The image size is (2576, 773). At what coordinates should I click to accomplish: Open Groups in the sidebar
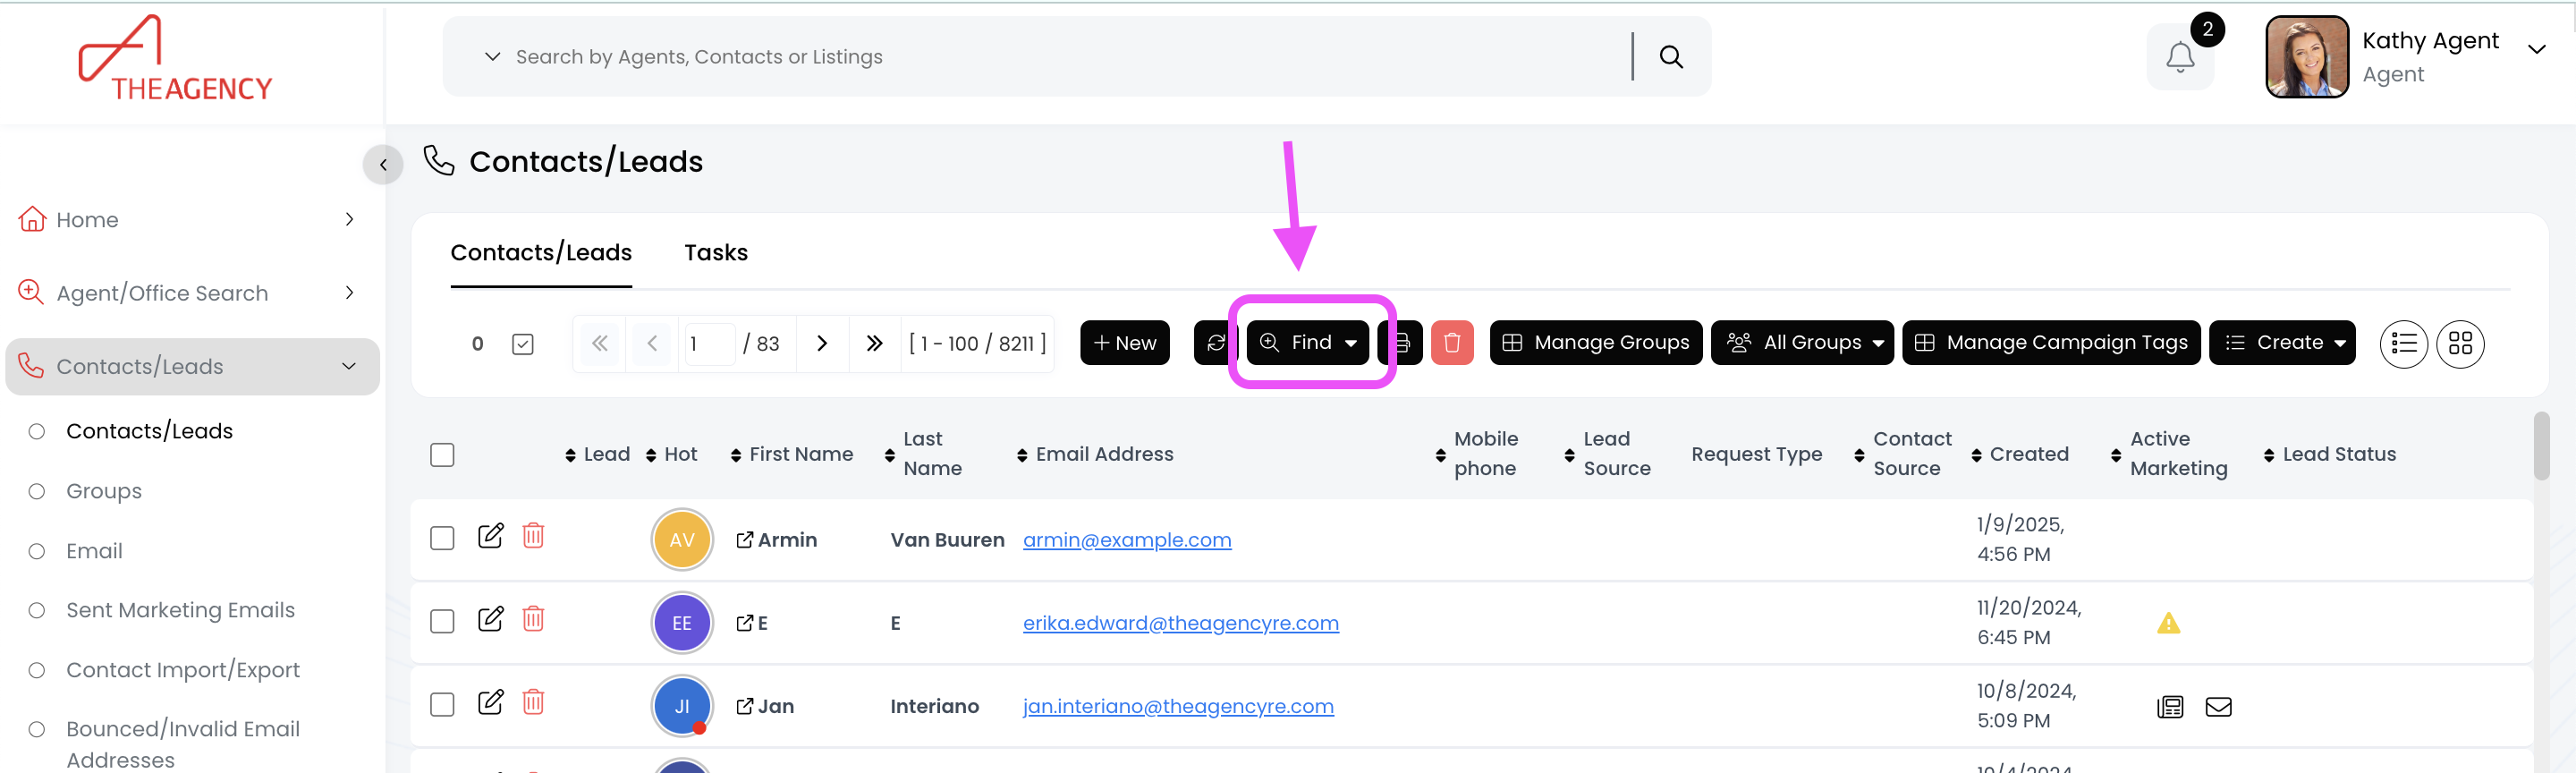pos(104,491)
